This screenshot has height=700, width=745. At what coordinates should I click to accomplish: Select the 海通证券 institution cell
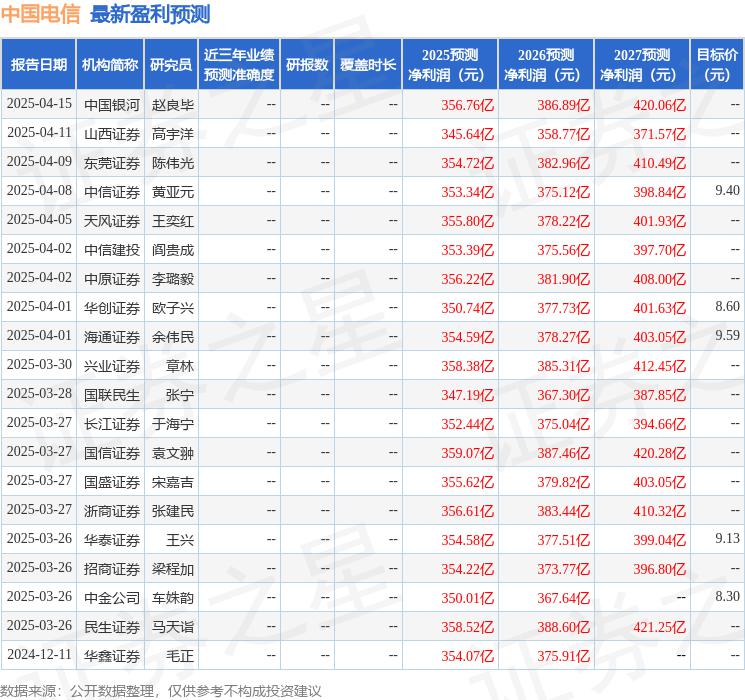pos(112,337)
